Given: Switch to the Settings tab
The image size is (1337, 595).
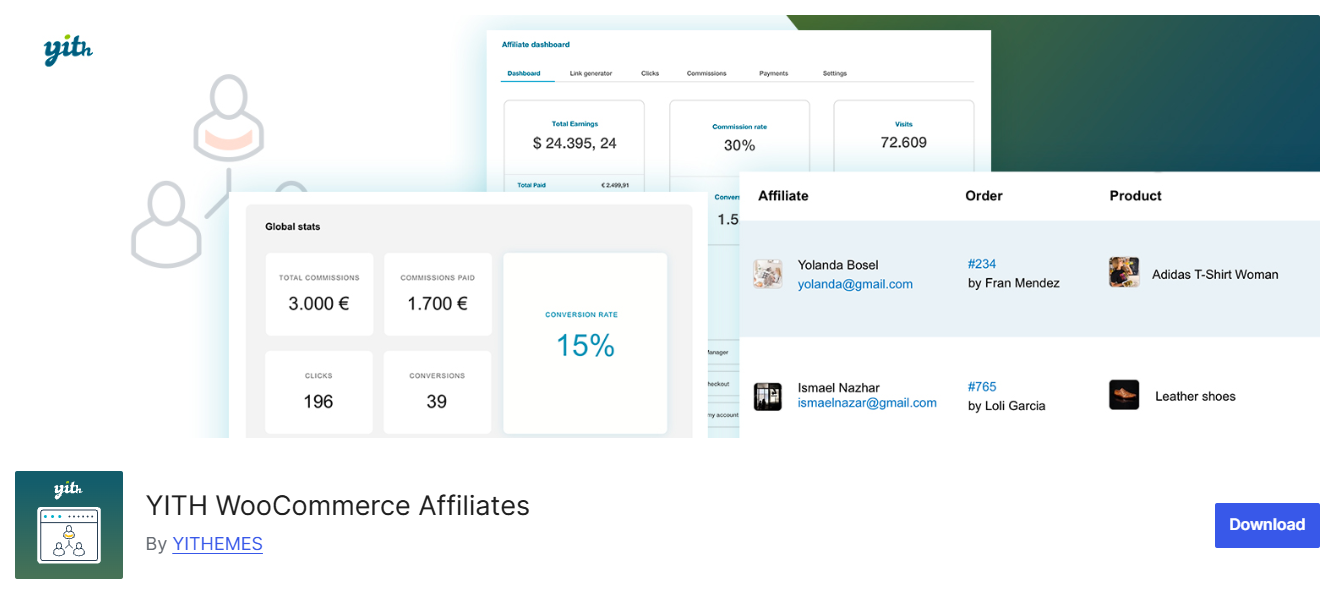Looking at the screenshot, I should point(835,73).
